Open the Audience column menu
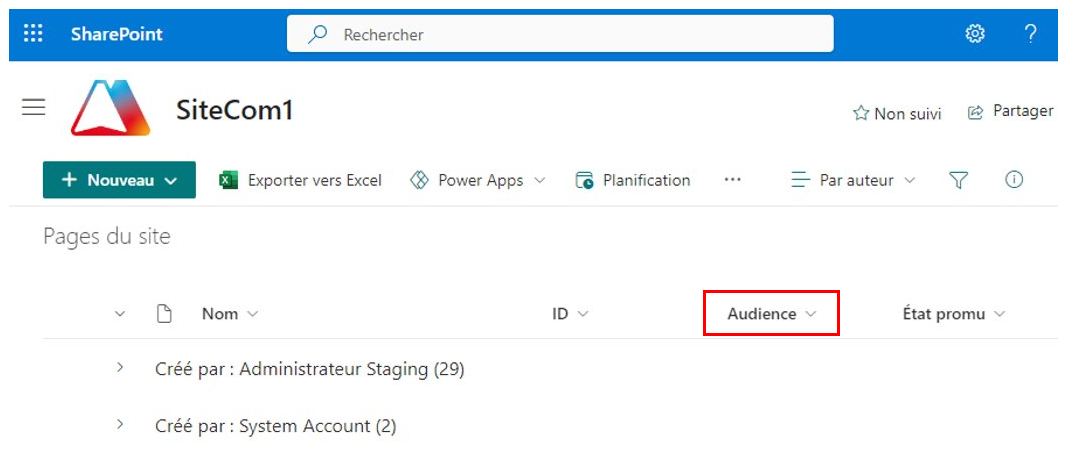This screenshot has width=1065, height=460. (x=771, y=314)
